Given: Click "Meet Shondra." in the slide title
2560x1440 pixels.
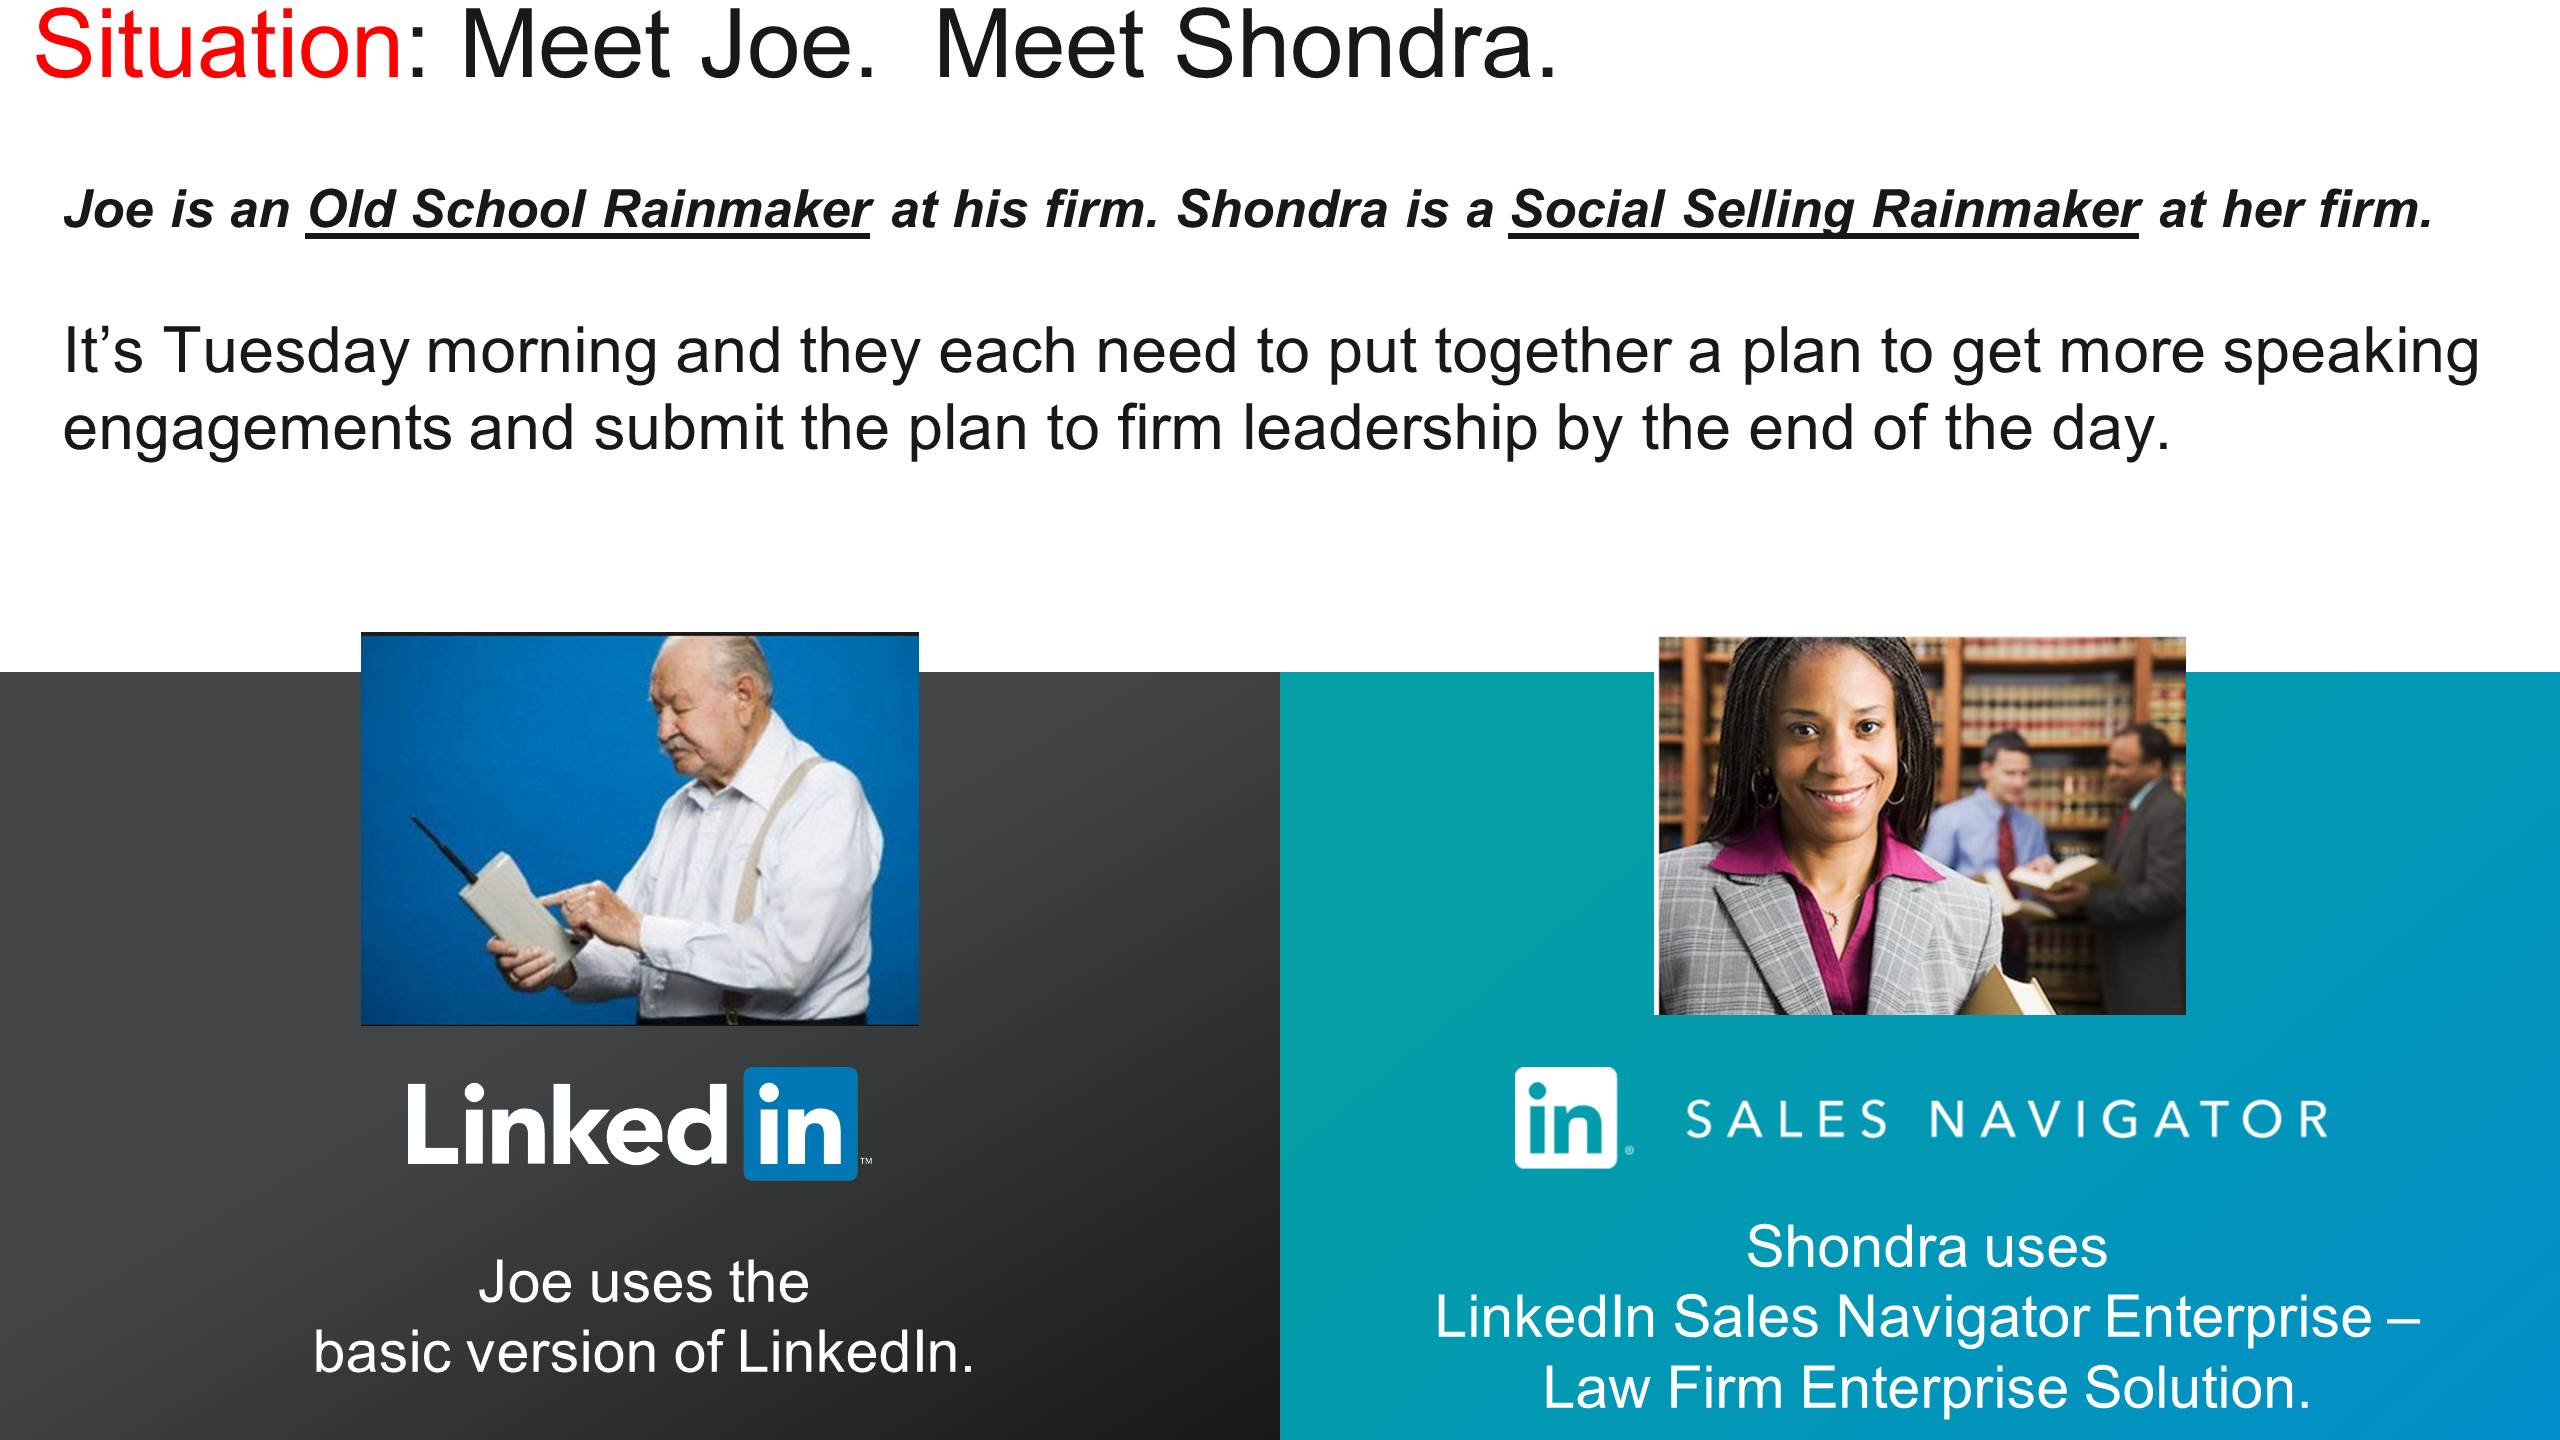Looking at the screenshot, I should [x=1245, y=45].
